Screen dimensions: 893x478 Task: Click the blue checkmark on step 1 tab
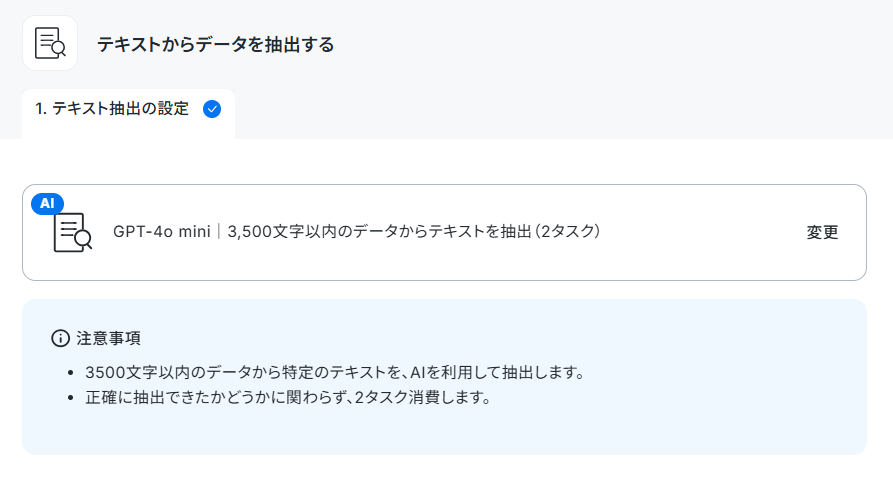[x=212, y=109]
